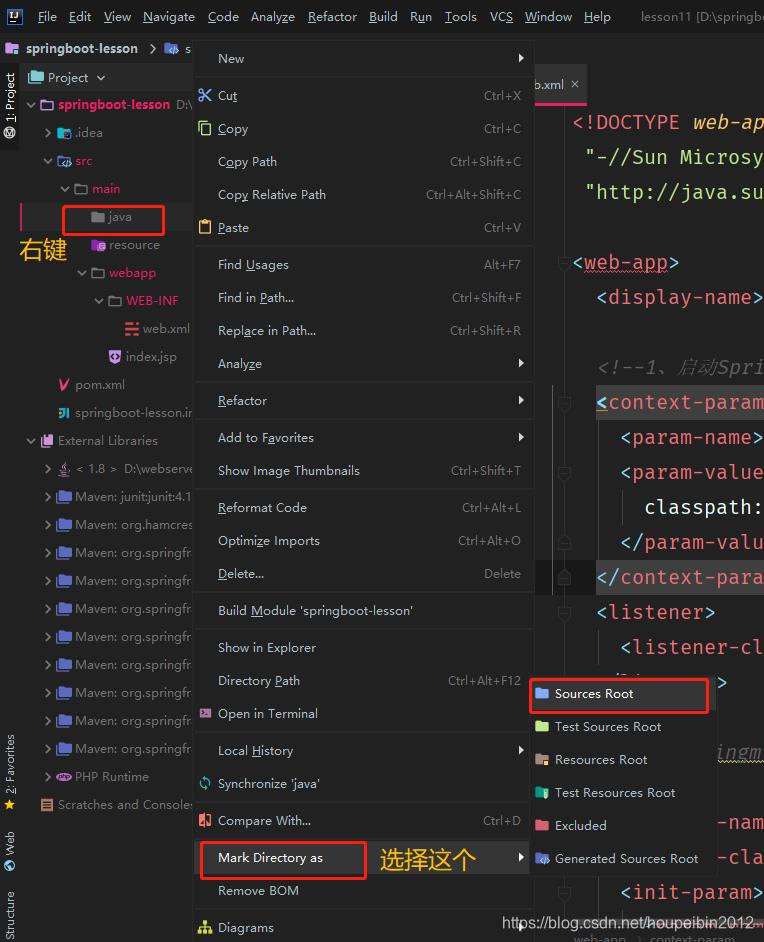Click the Excluded red folder icon
This screenshot has height=942, width=764.
click(x=542, y=825)
